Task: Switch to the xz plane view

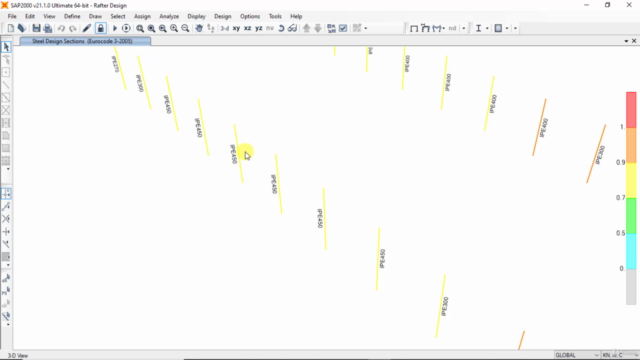Action: (x=248, y=28)
